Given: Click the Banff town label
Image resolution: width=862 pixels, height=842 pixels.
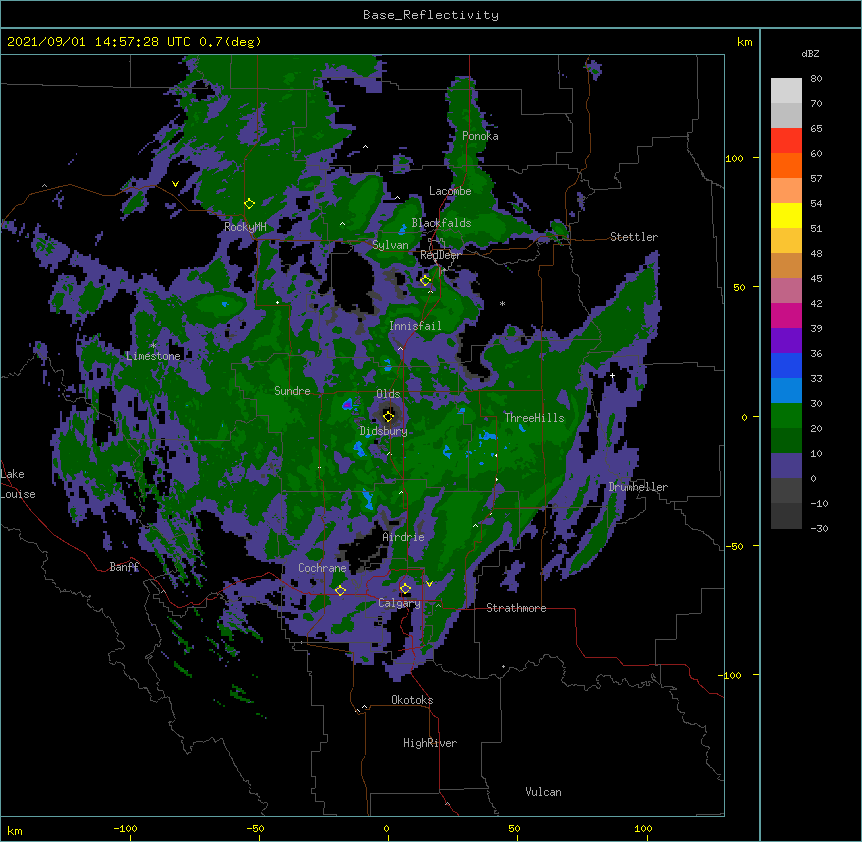Looking at the screenshot, I should tap(124, 567).
